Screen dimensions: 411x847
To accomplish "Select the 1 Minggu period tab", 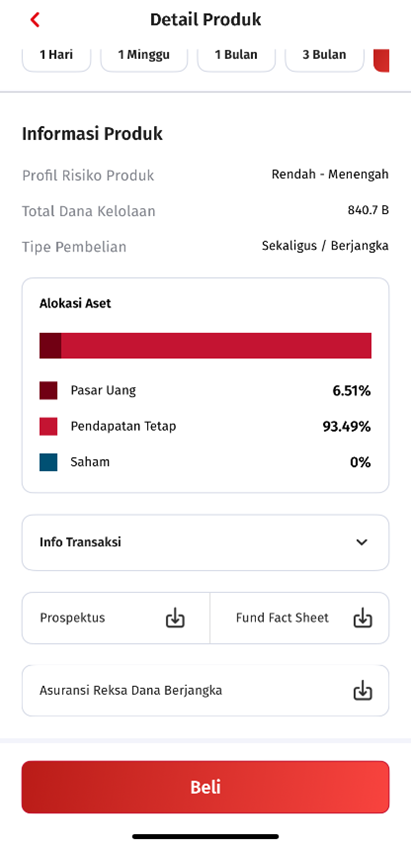I will (x=144, y=55).
